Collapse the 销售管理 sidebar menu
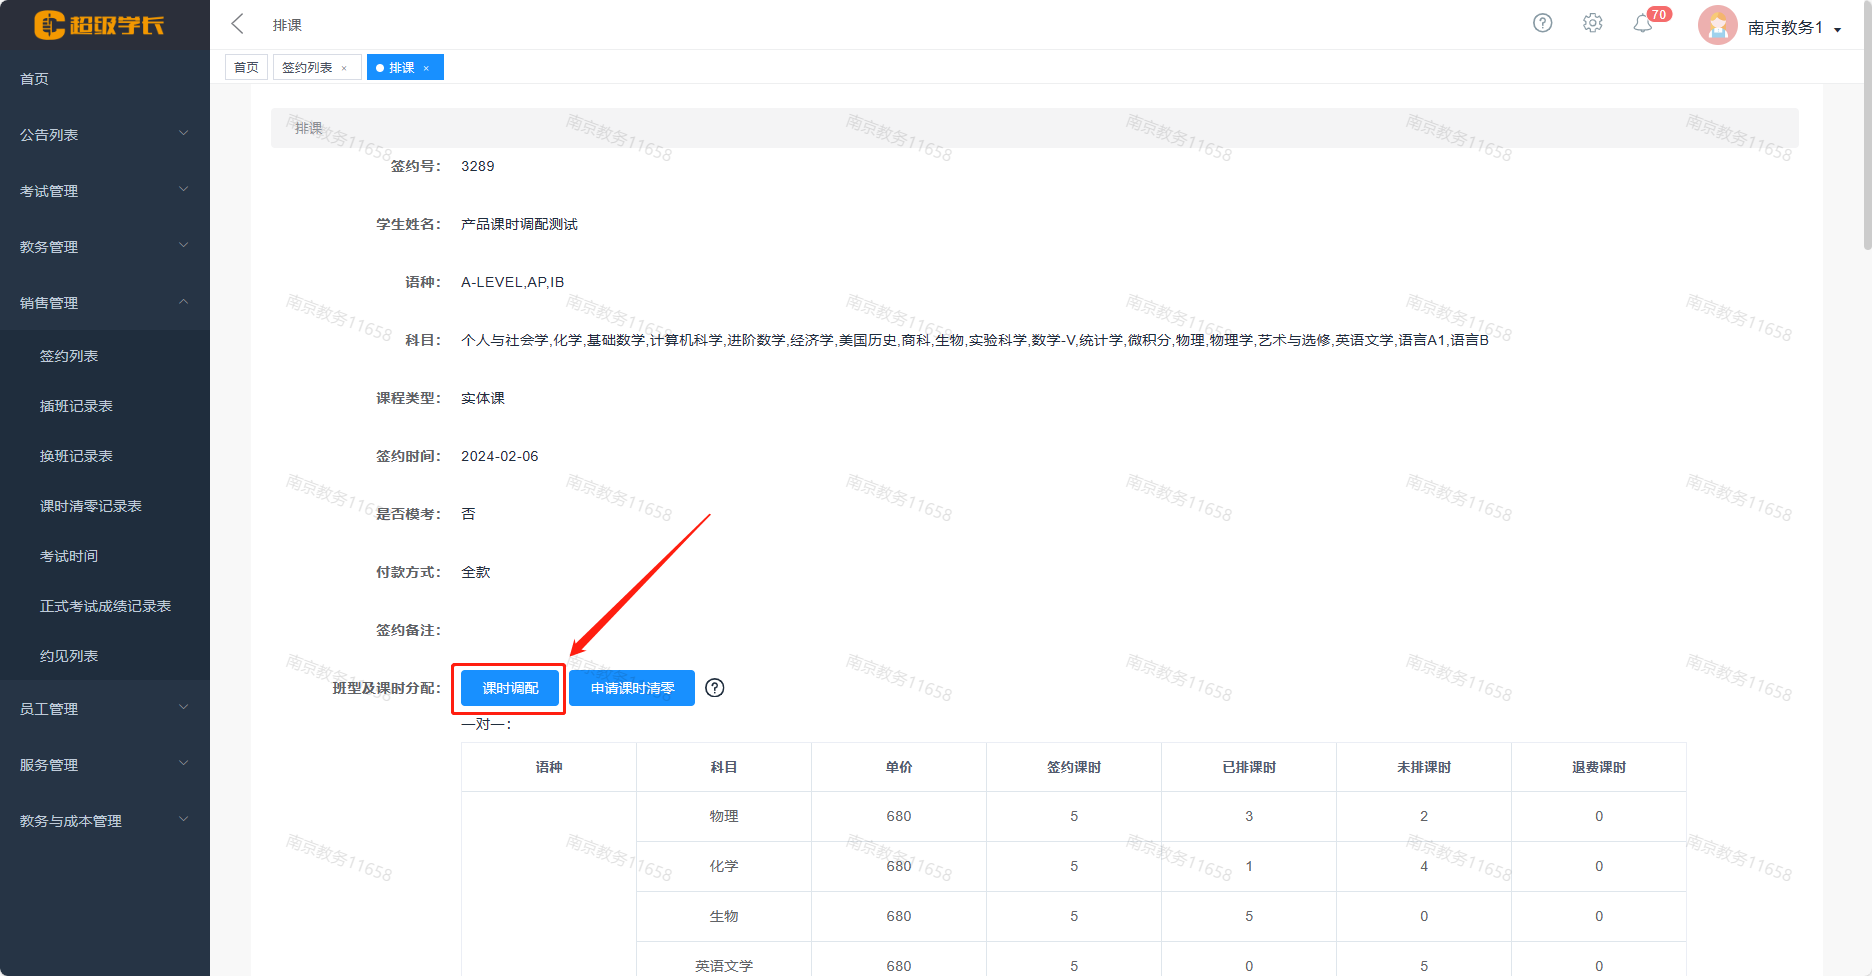1872x976 pixels. pyautogui.click(x=105, y=303)
